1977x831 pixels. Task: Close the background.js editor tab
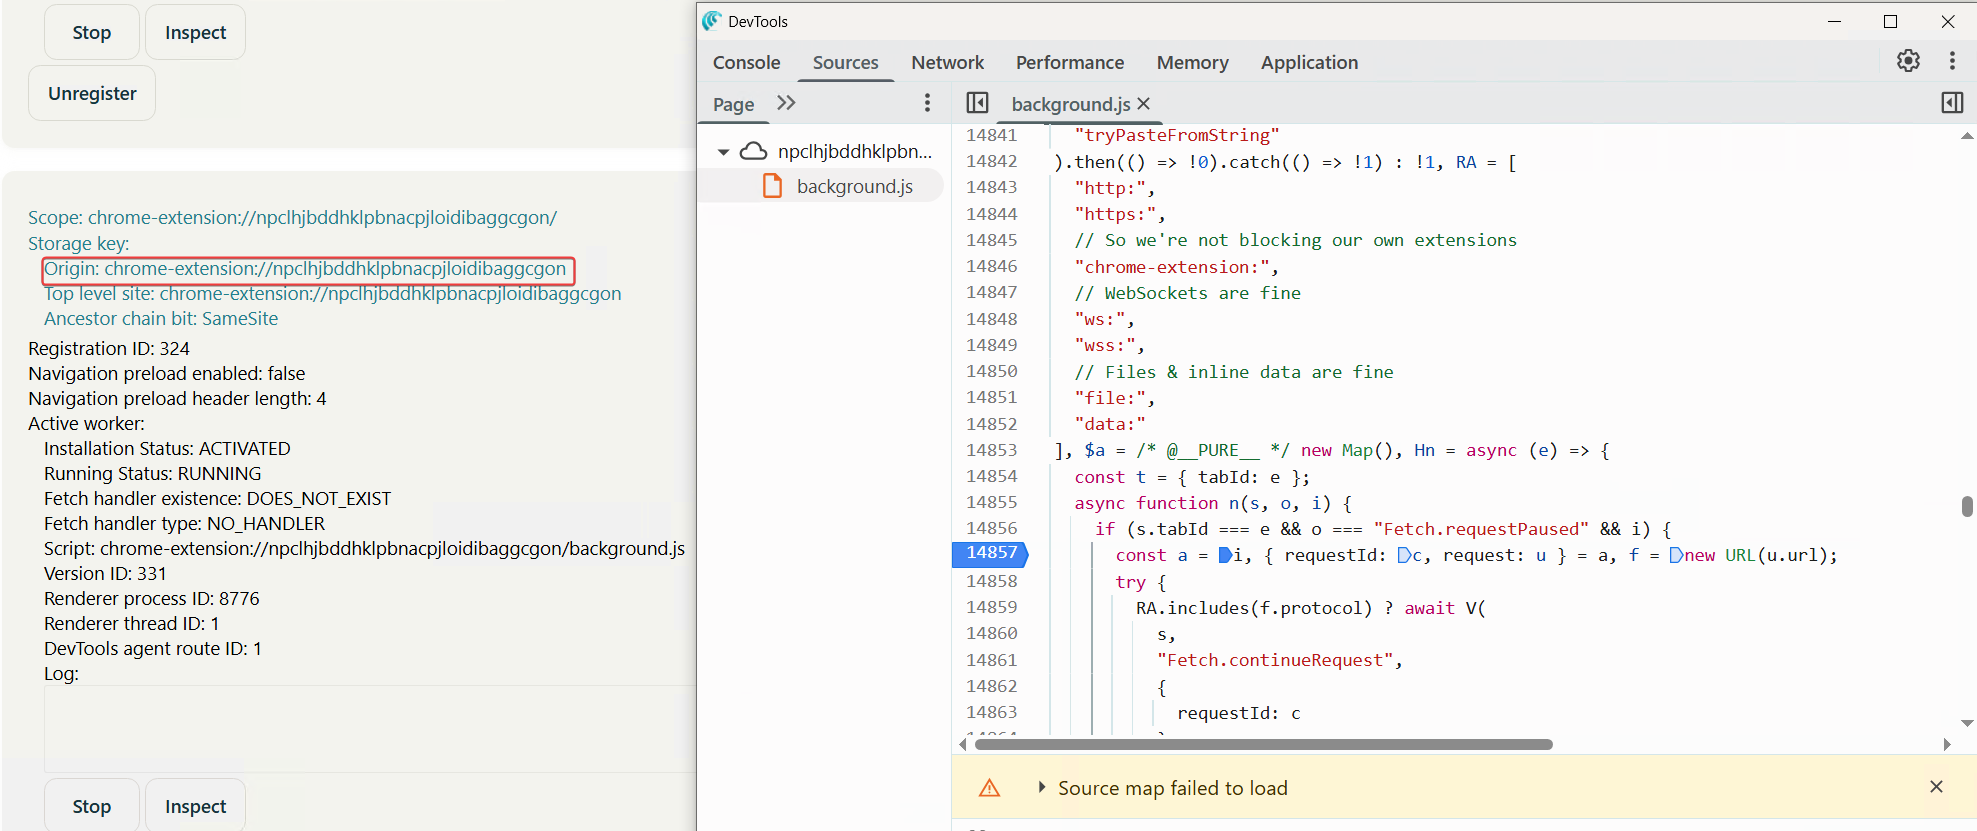[1144, 104]
